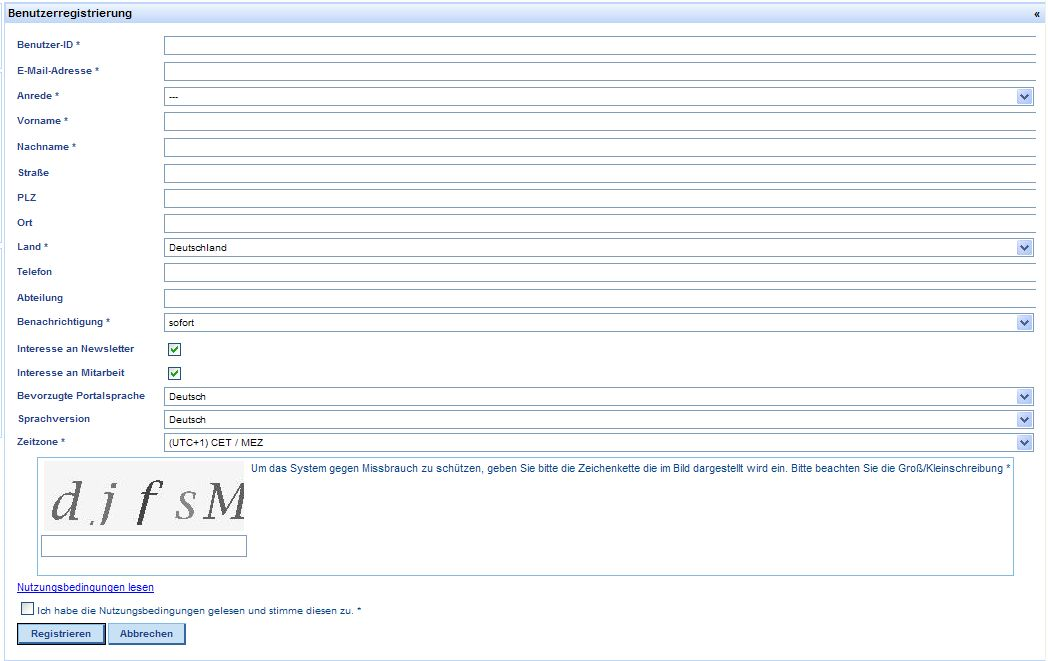Viewport: 1048px width, 661px height.
Task: Click the captcha text input field
Action: click(x=144, y=546)
